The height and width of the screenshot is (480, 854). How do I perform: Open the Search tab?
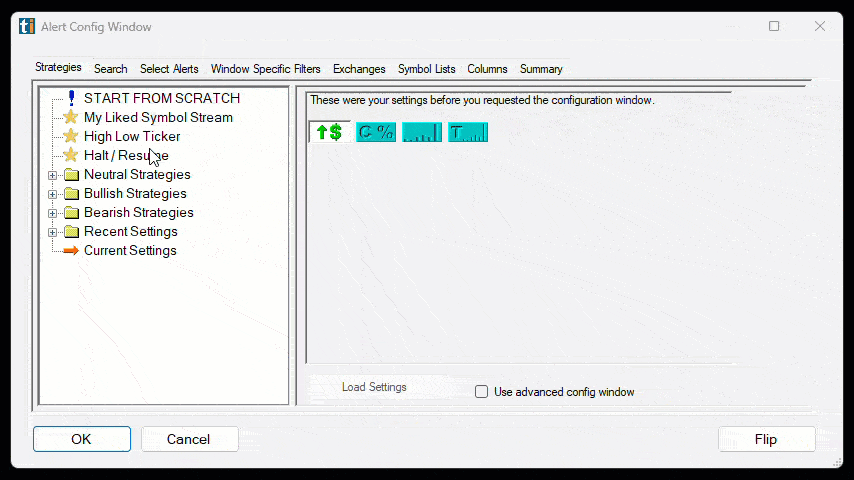tap(111, 69)
